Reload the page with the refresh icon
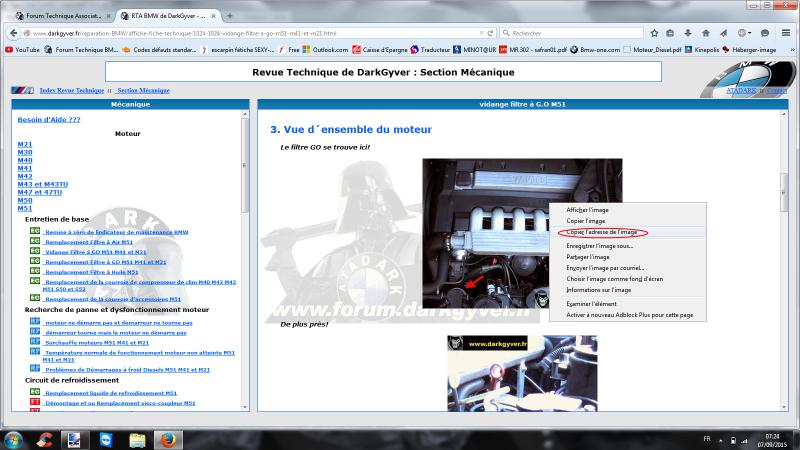 (489, 33)
